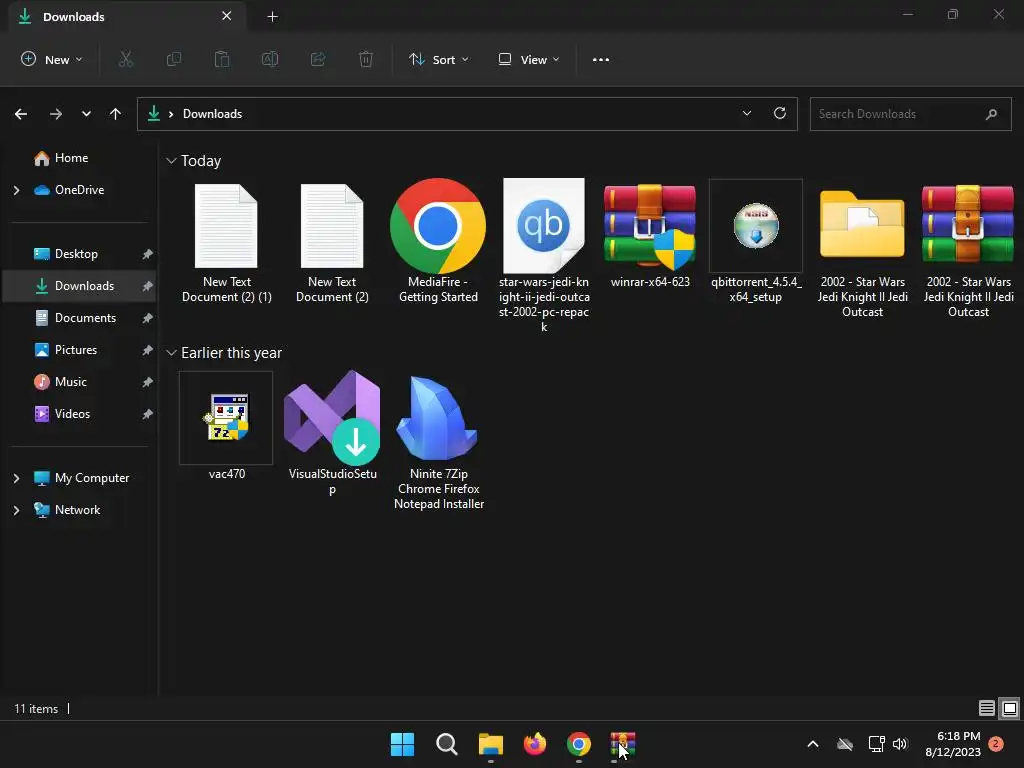The width and height of the screenshot is (1024, 768).
Task: Open the New dropdown menu
Action: click(x=52, y=59)
